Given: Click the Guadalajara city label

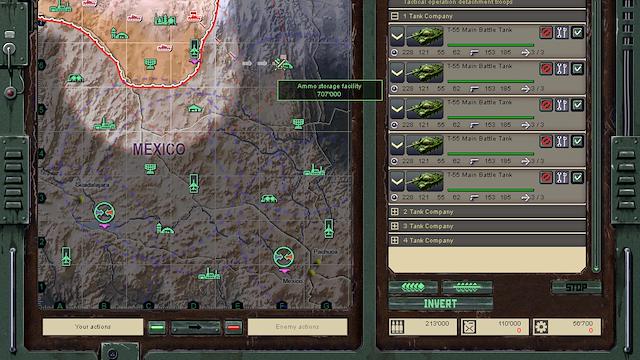Looking at the screenshot, I should coord(92,185).
